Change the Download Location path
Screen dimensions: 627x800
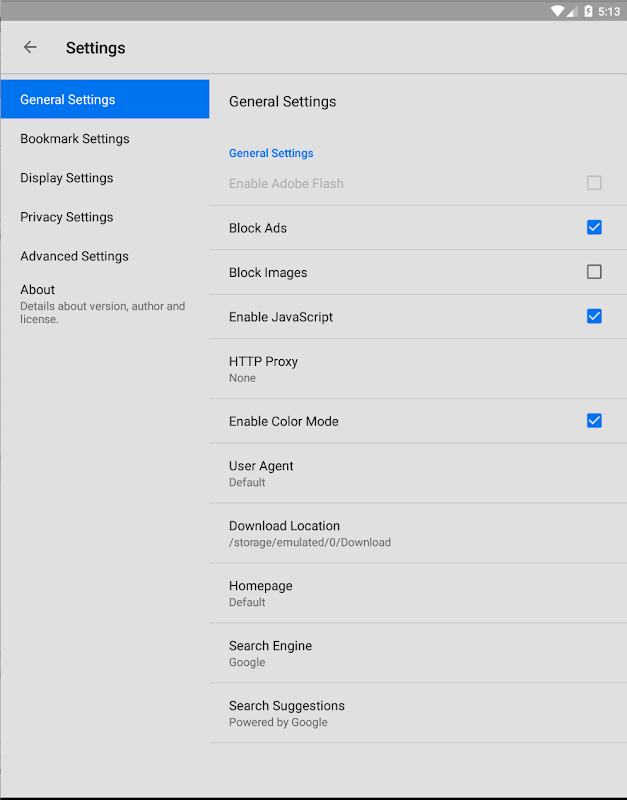coord(417,533)
